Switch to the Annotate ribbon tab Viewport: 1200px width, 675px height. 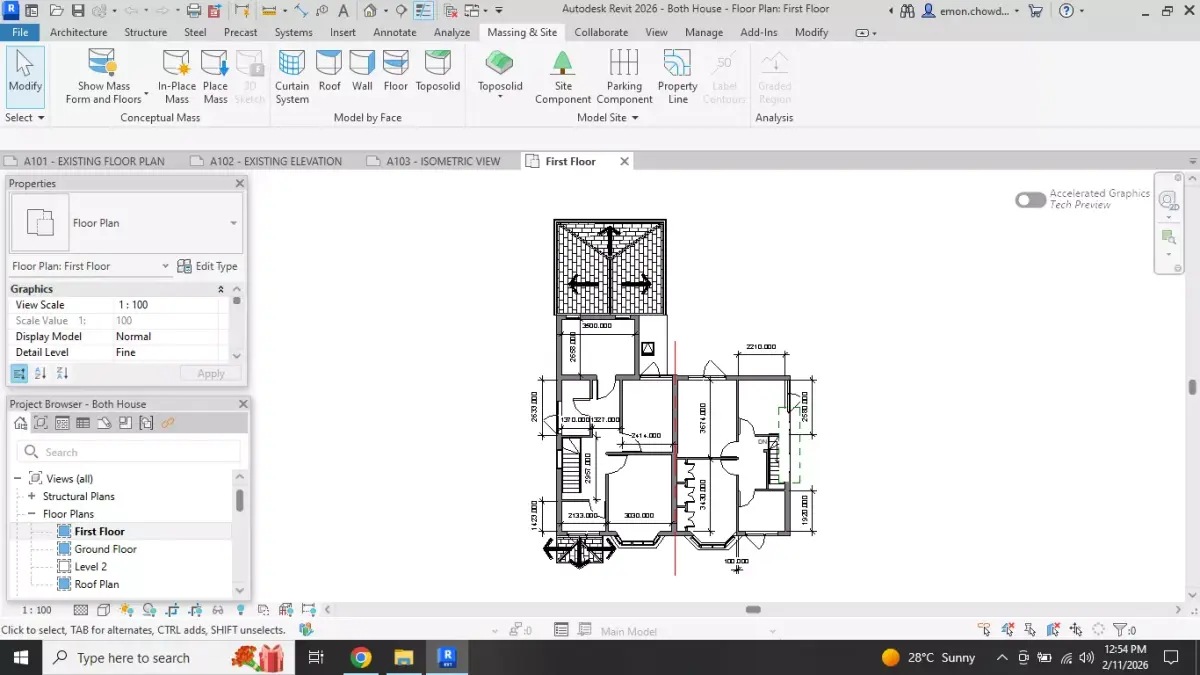point(395,32)
